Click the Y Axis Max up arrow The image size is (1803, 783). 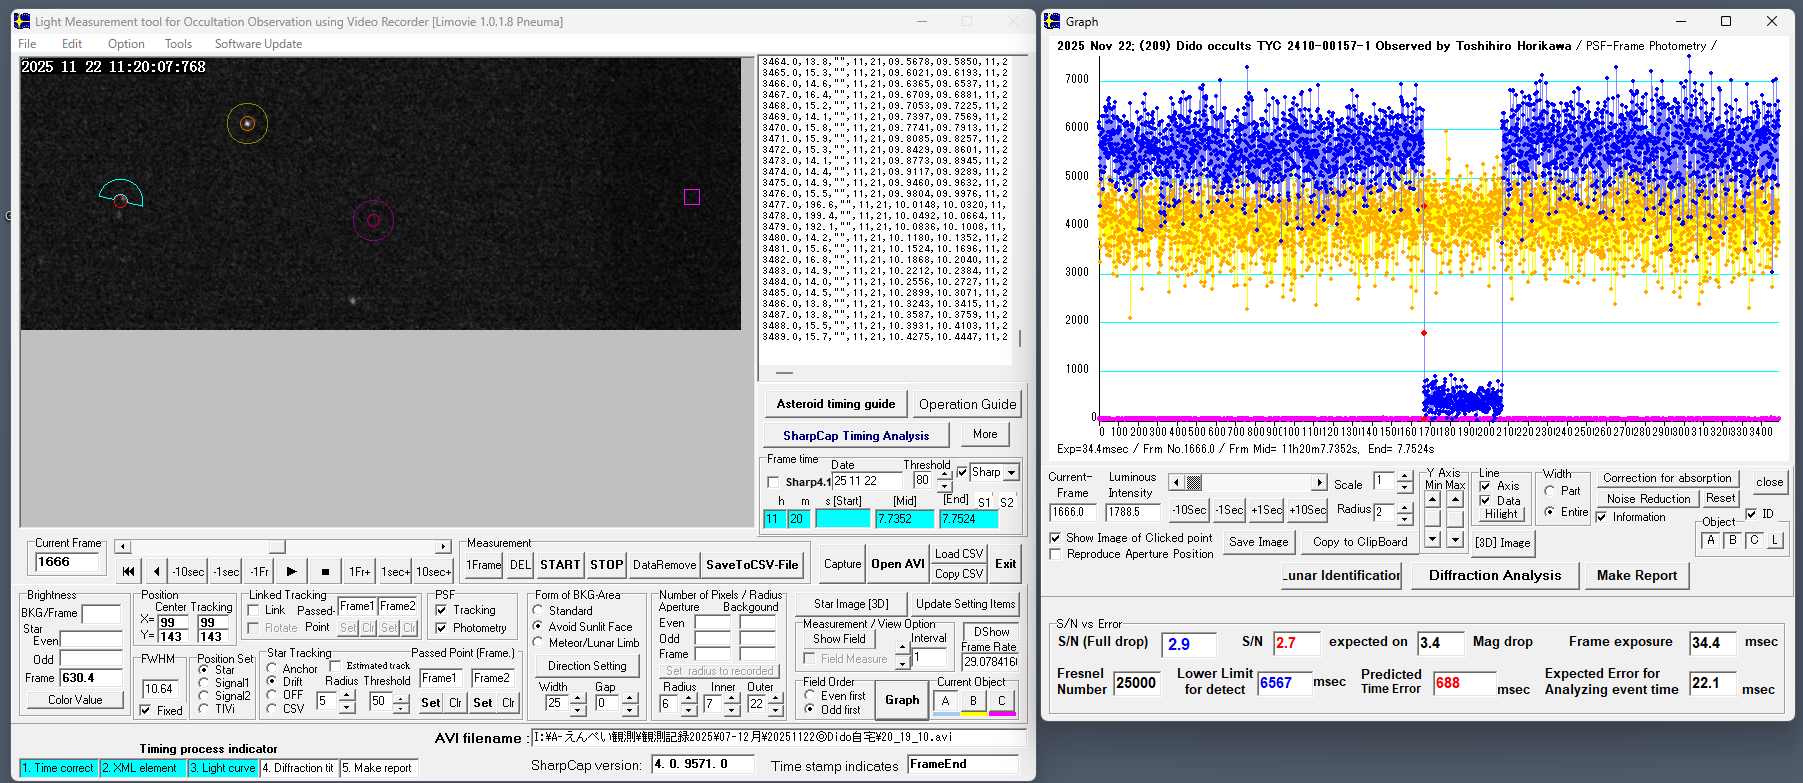(1455, 499)
